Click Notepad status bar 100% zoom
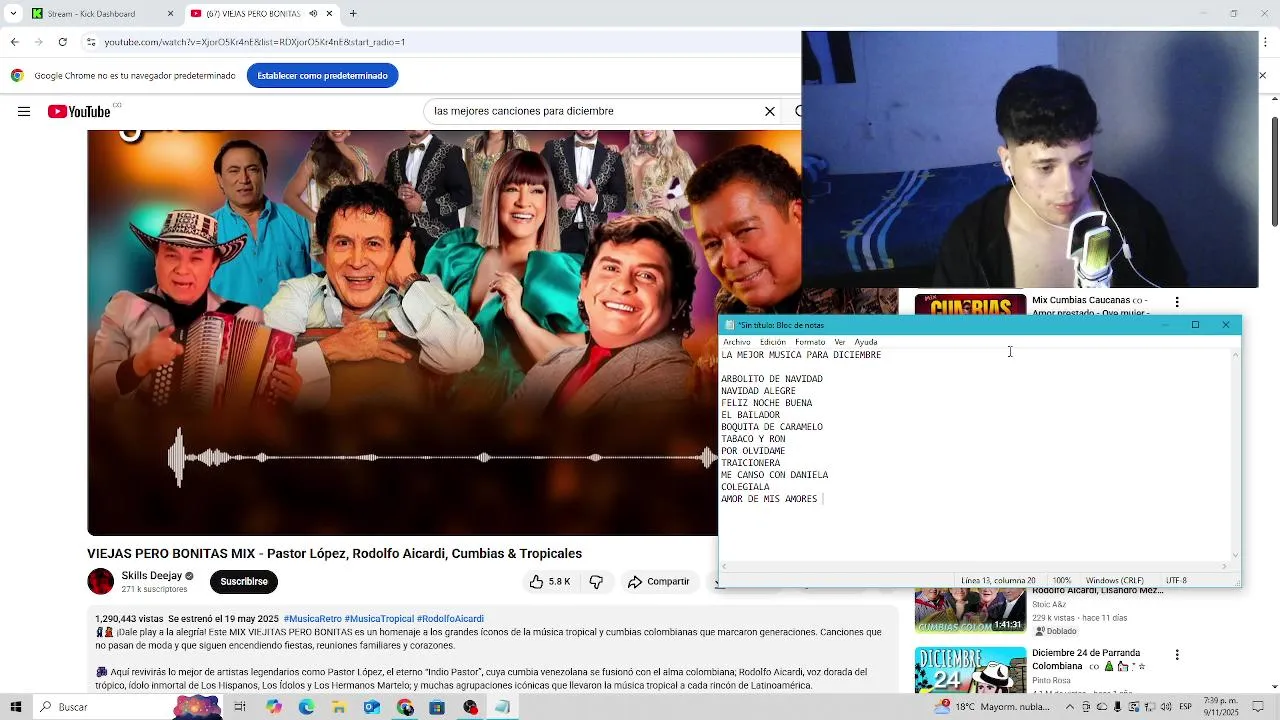Image resolution: width=1280 pixels, height=720 pixels. [x=1062, y=580]
